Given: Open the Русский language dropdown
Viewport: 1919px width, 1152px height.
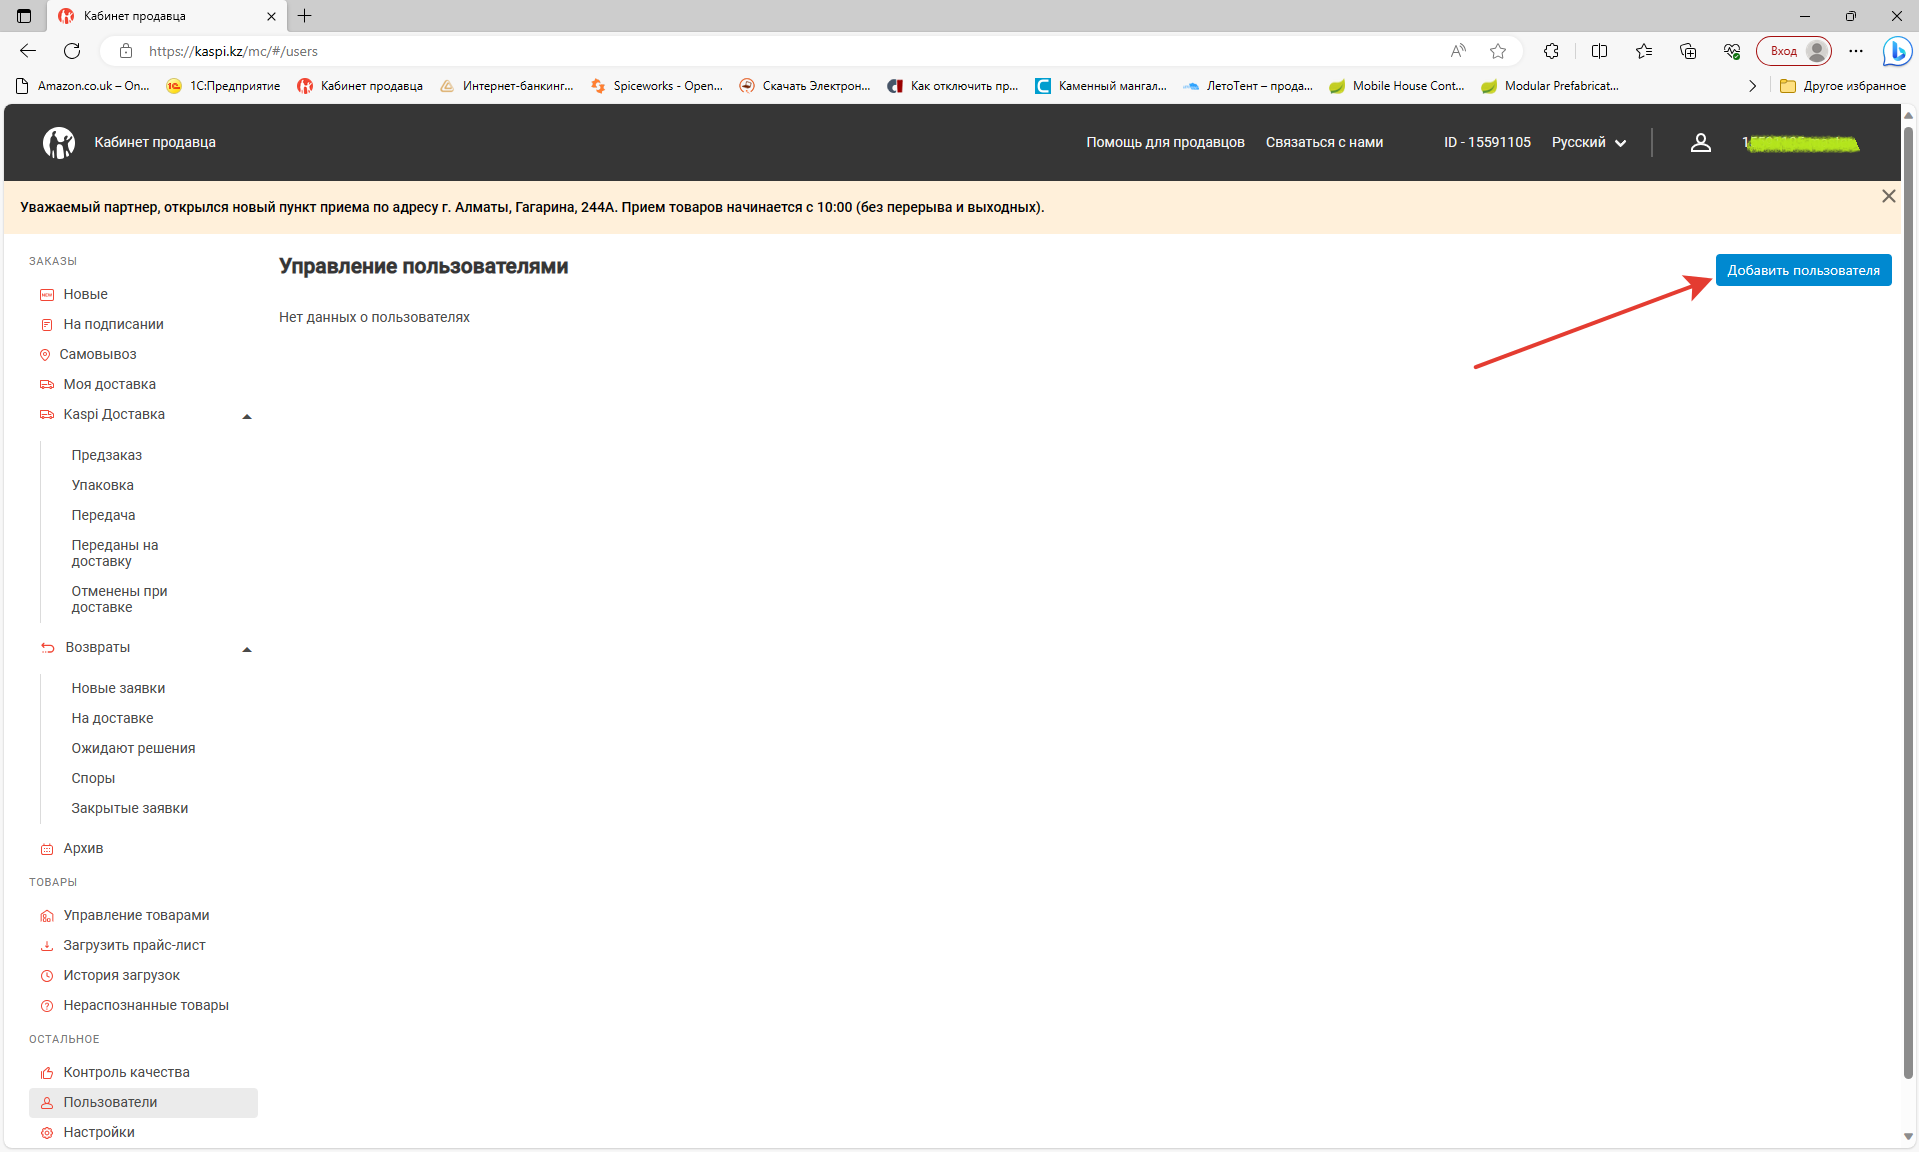Looking at the screenshot, I should point(1588,143).
